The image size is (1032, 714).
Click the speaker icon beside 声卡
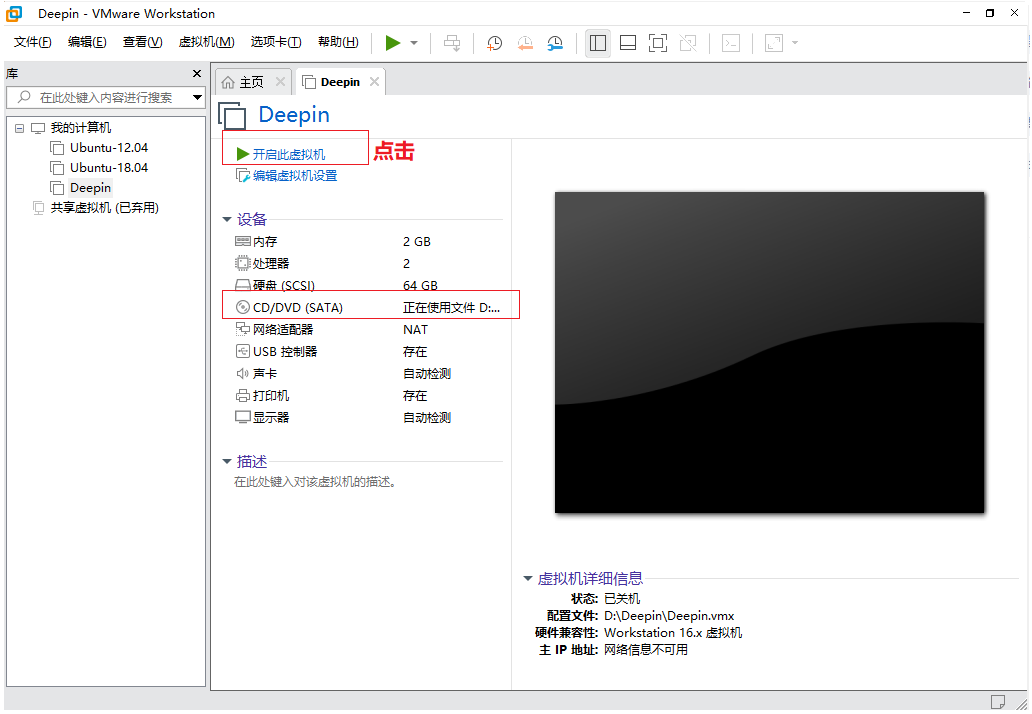[x=243, y=374]
